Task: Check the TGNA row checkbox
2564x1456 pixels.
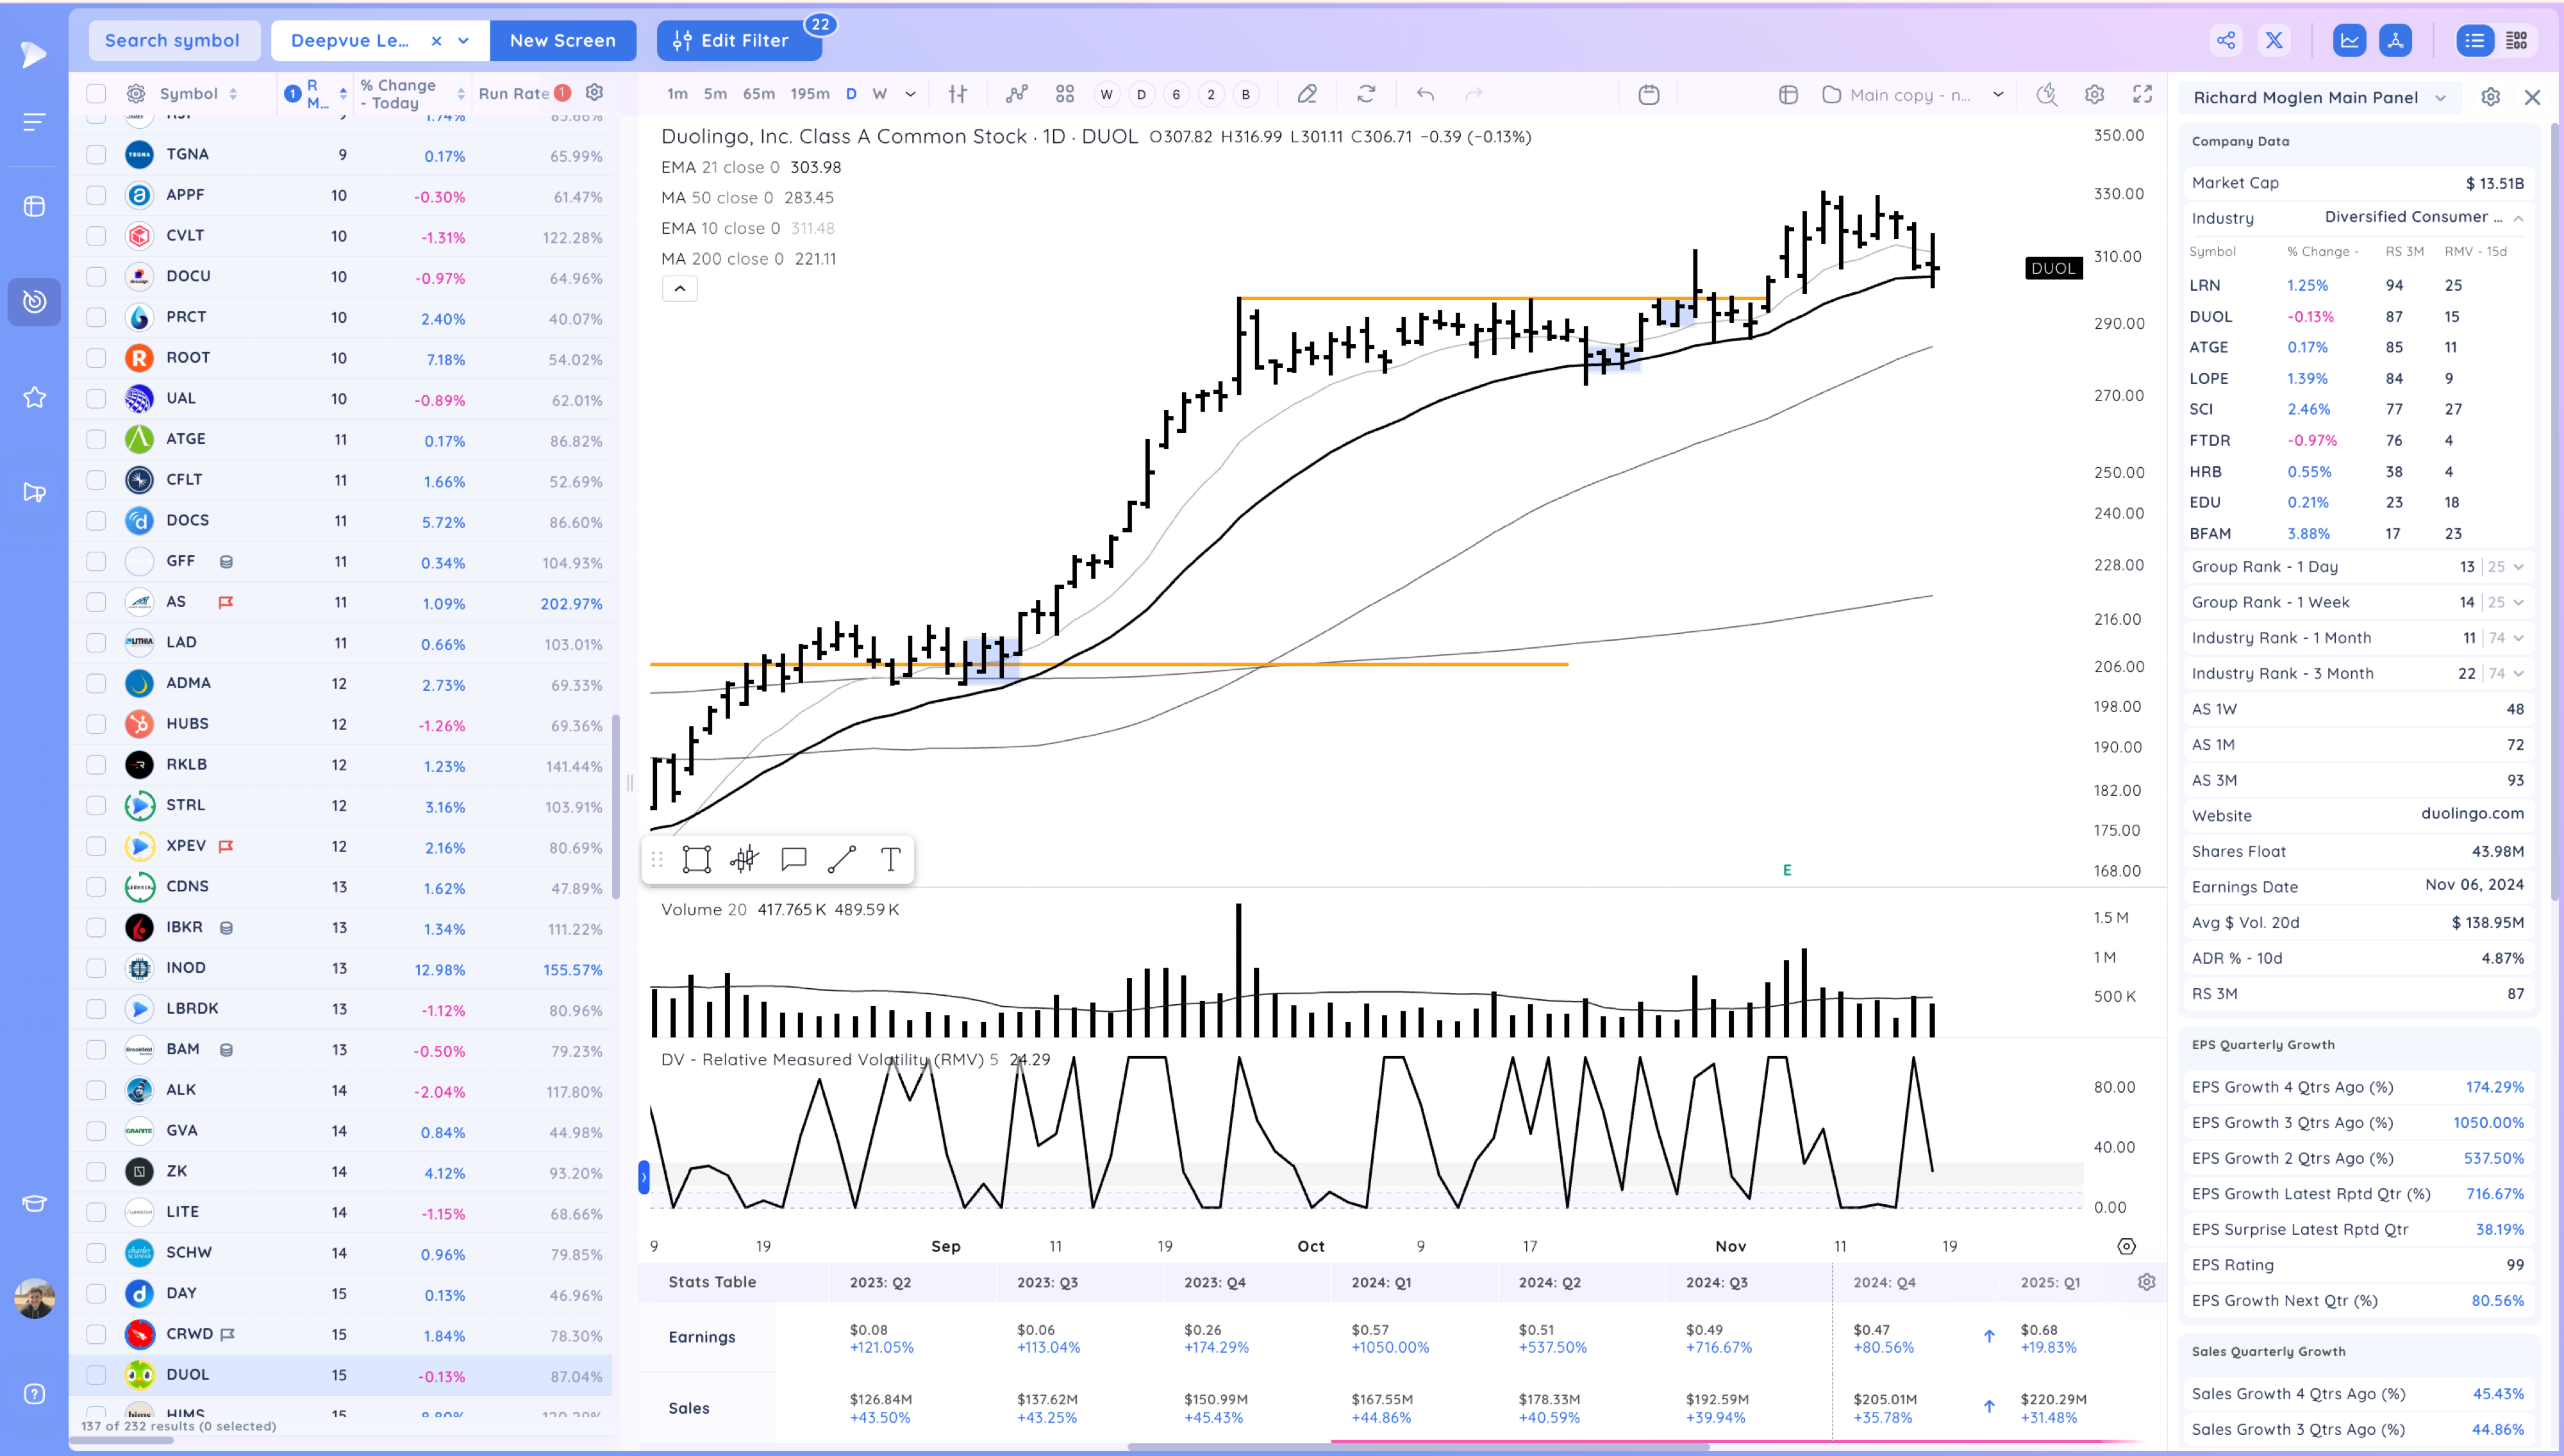Action: pyautogui.click(x=96, y=154)
